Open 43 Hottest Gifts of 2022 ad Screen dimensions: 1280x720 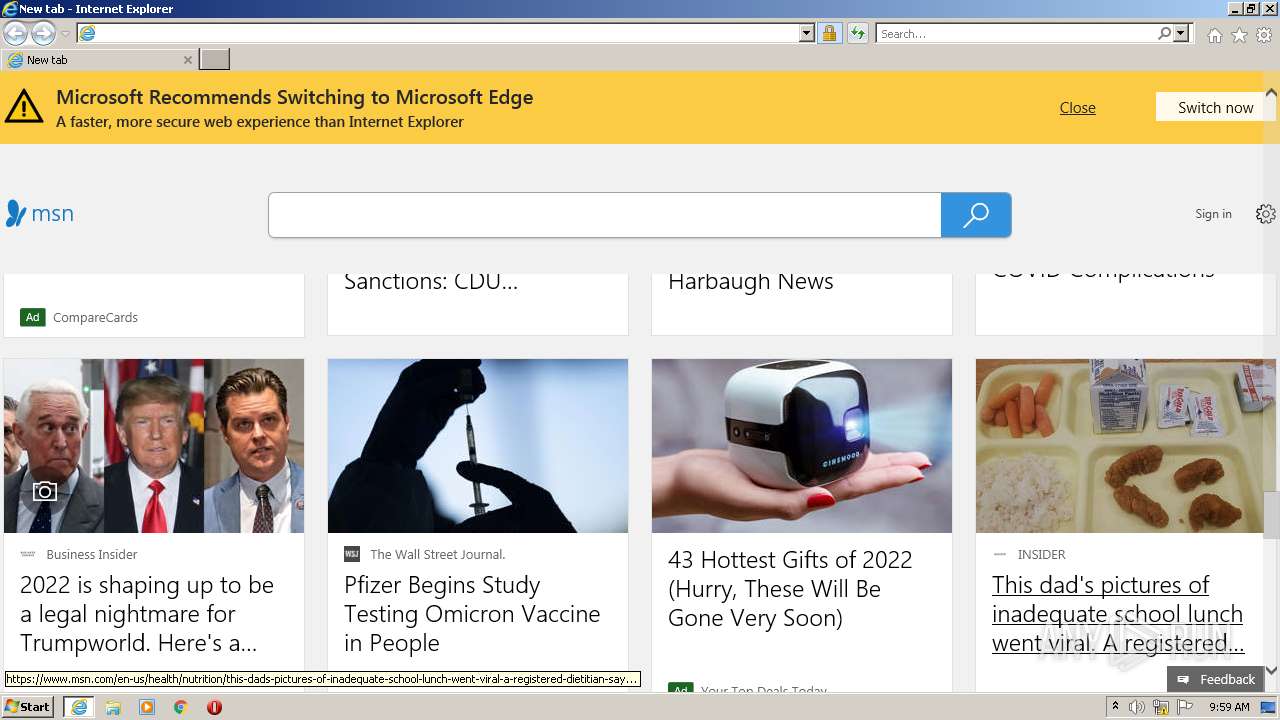tap(790, 589)
